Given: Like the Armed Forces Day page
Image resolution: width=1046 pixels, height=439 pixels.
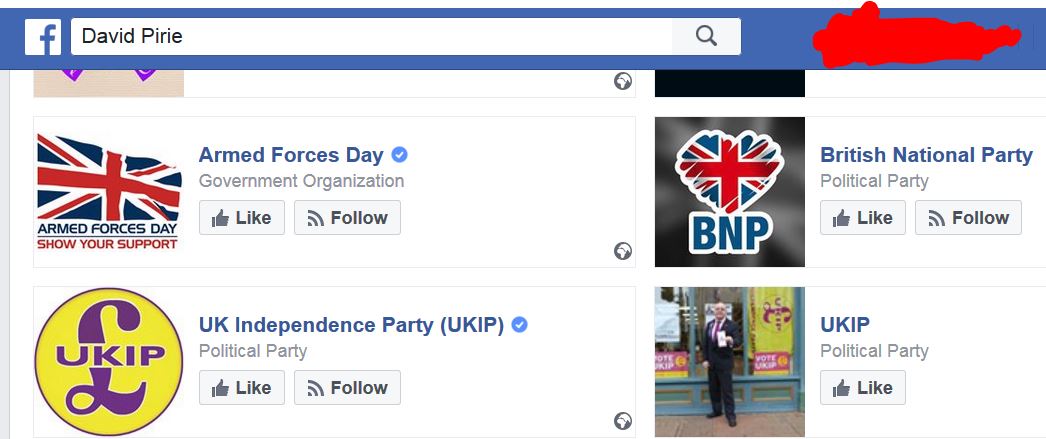Looking at the screenshot, I should pyautogui.click(x=242, y=218).
